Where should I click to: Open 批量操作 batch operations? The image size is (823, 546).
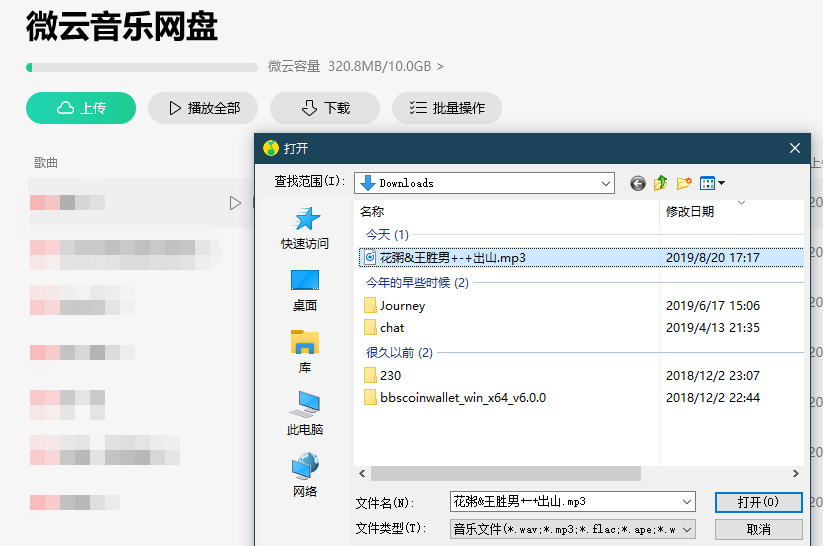pos(447,108)
